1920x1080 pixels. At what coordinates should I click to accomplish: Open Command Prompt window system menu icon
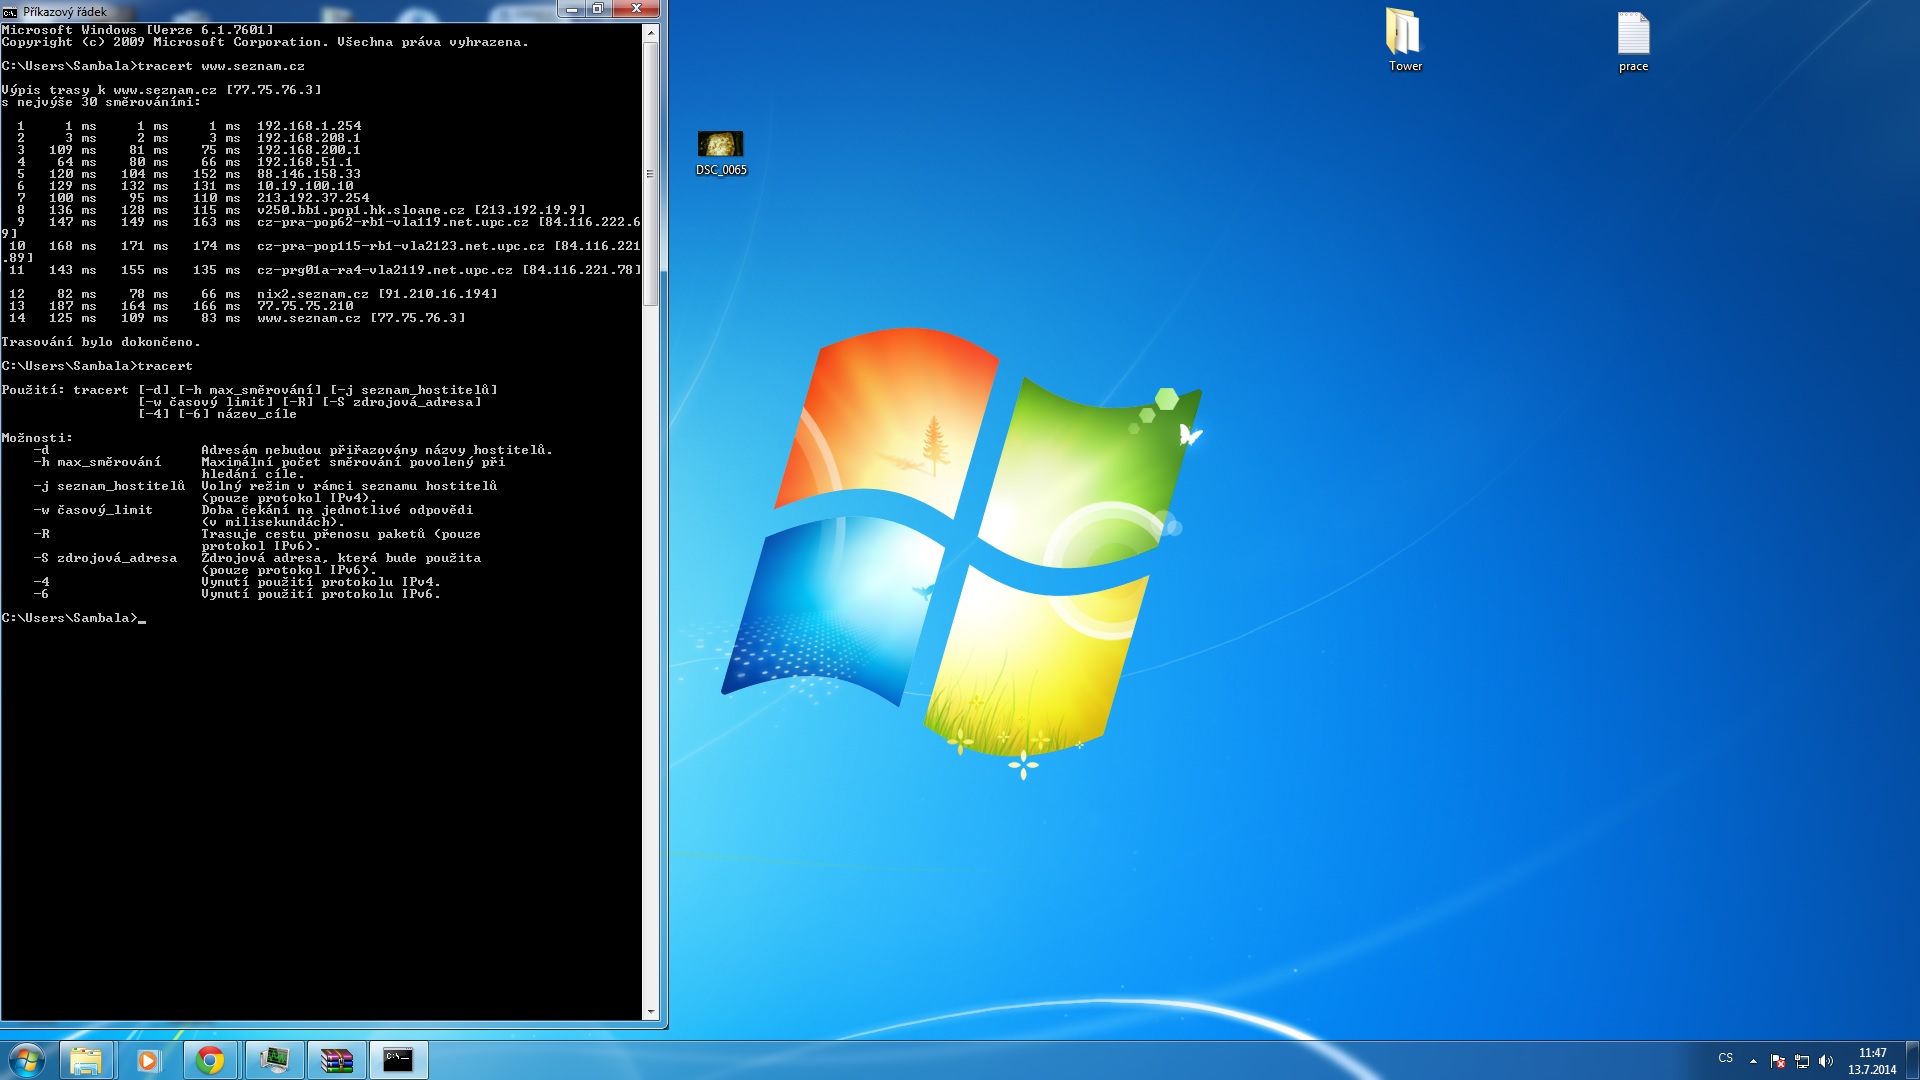(10, 12)
